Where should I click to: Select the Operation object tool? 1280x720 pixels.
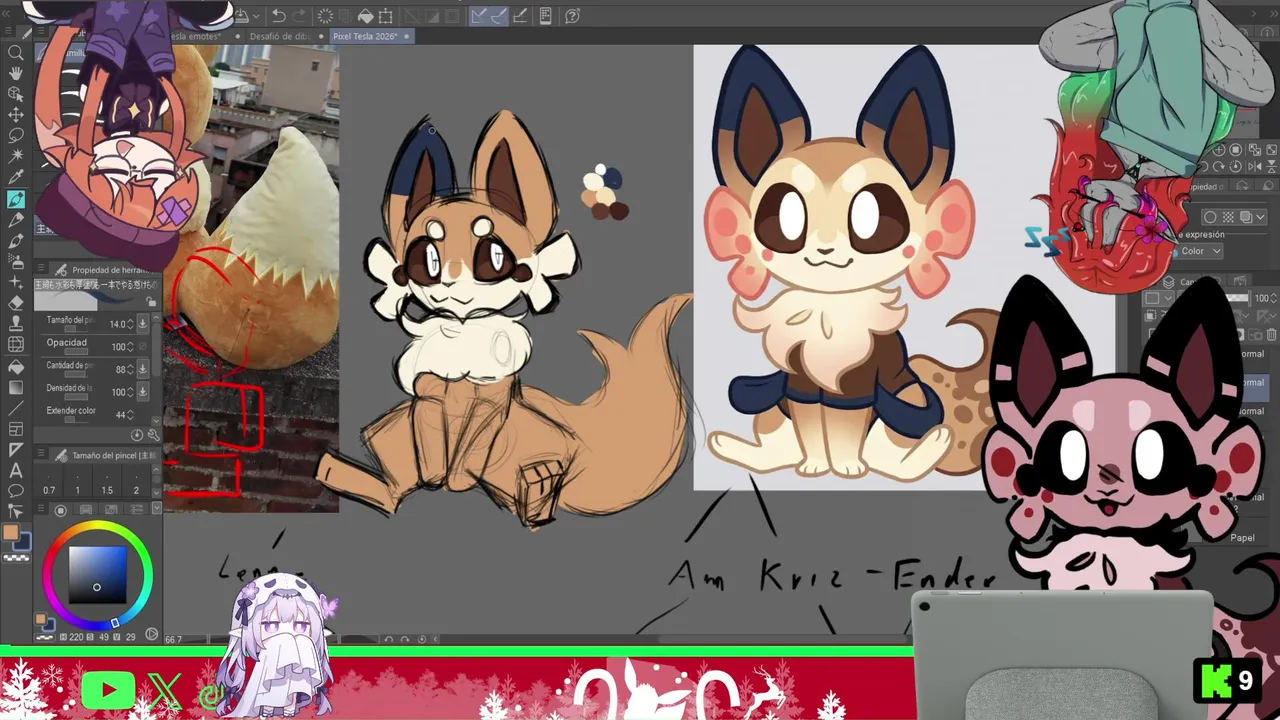click(16, 94)
